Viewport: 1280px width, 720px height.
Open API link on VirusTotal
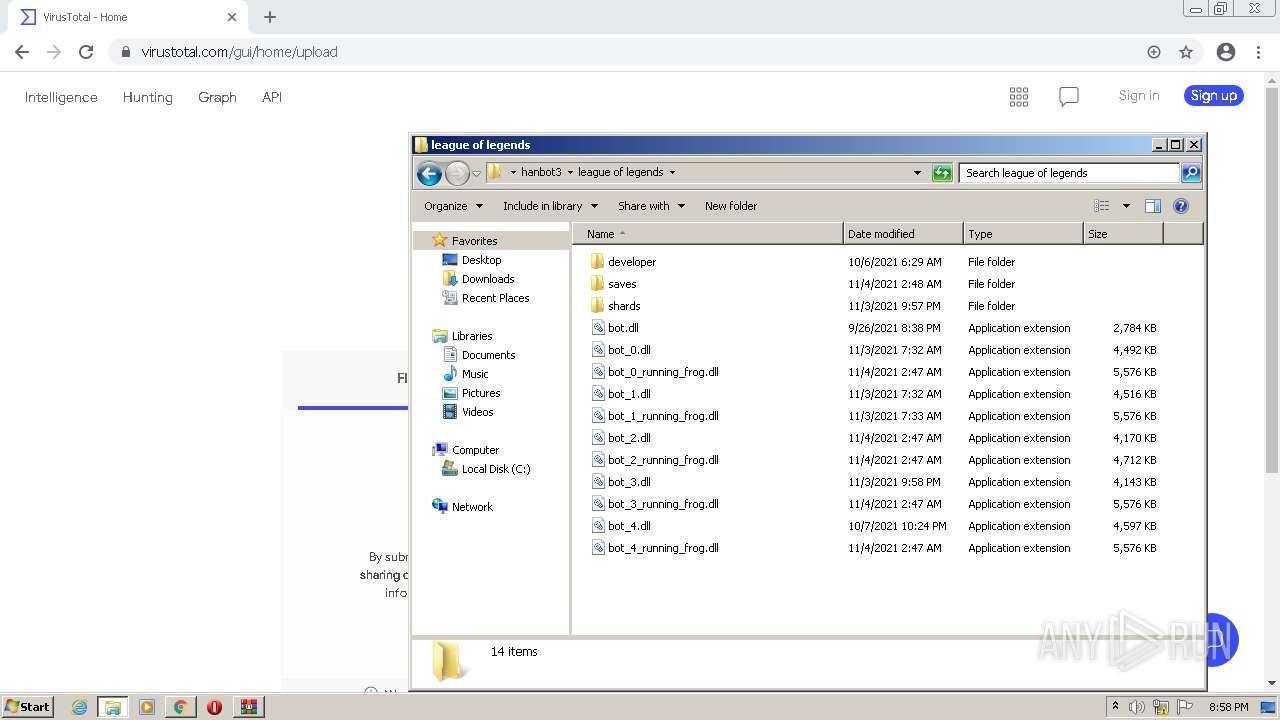coord(272,97)
